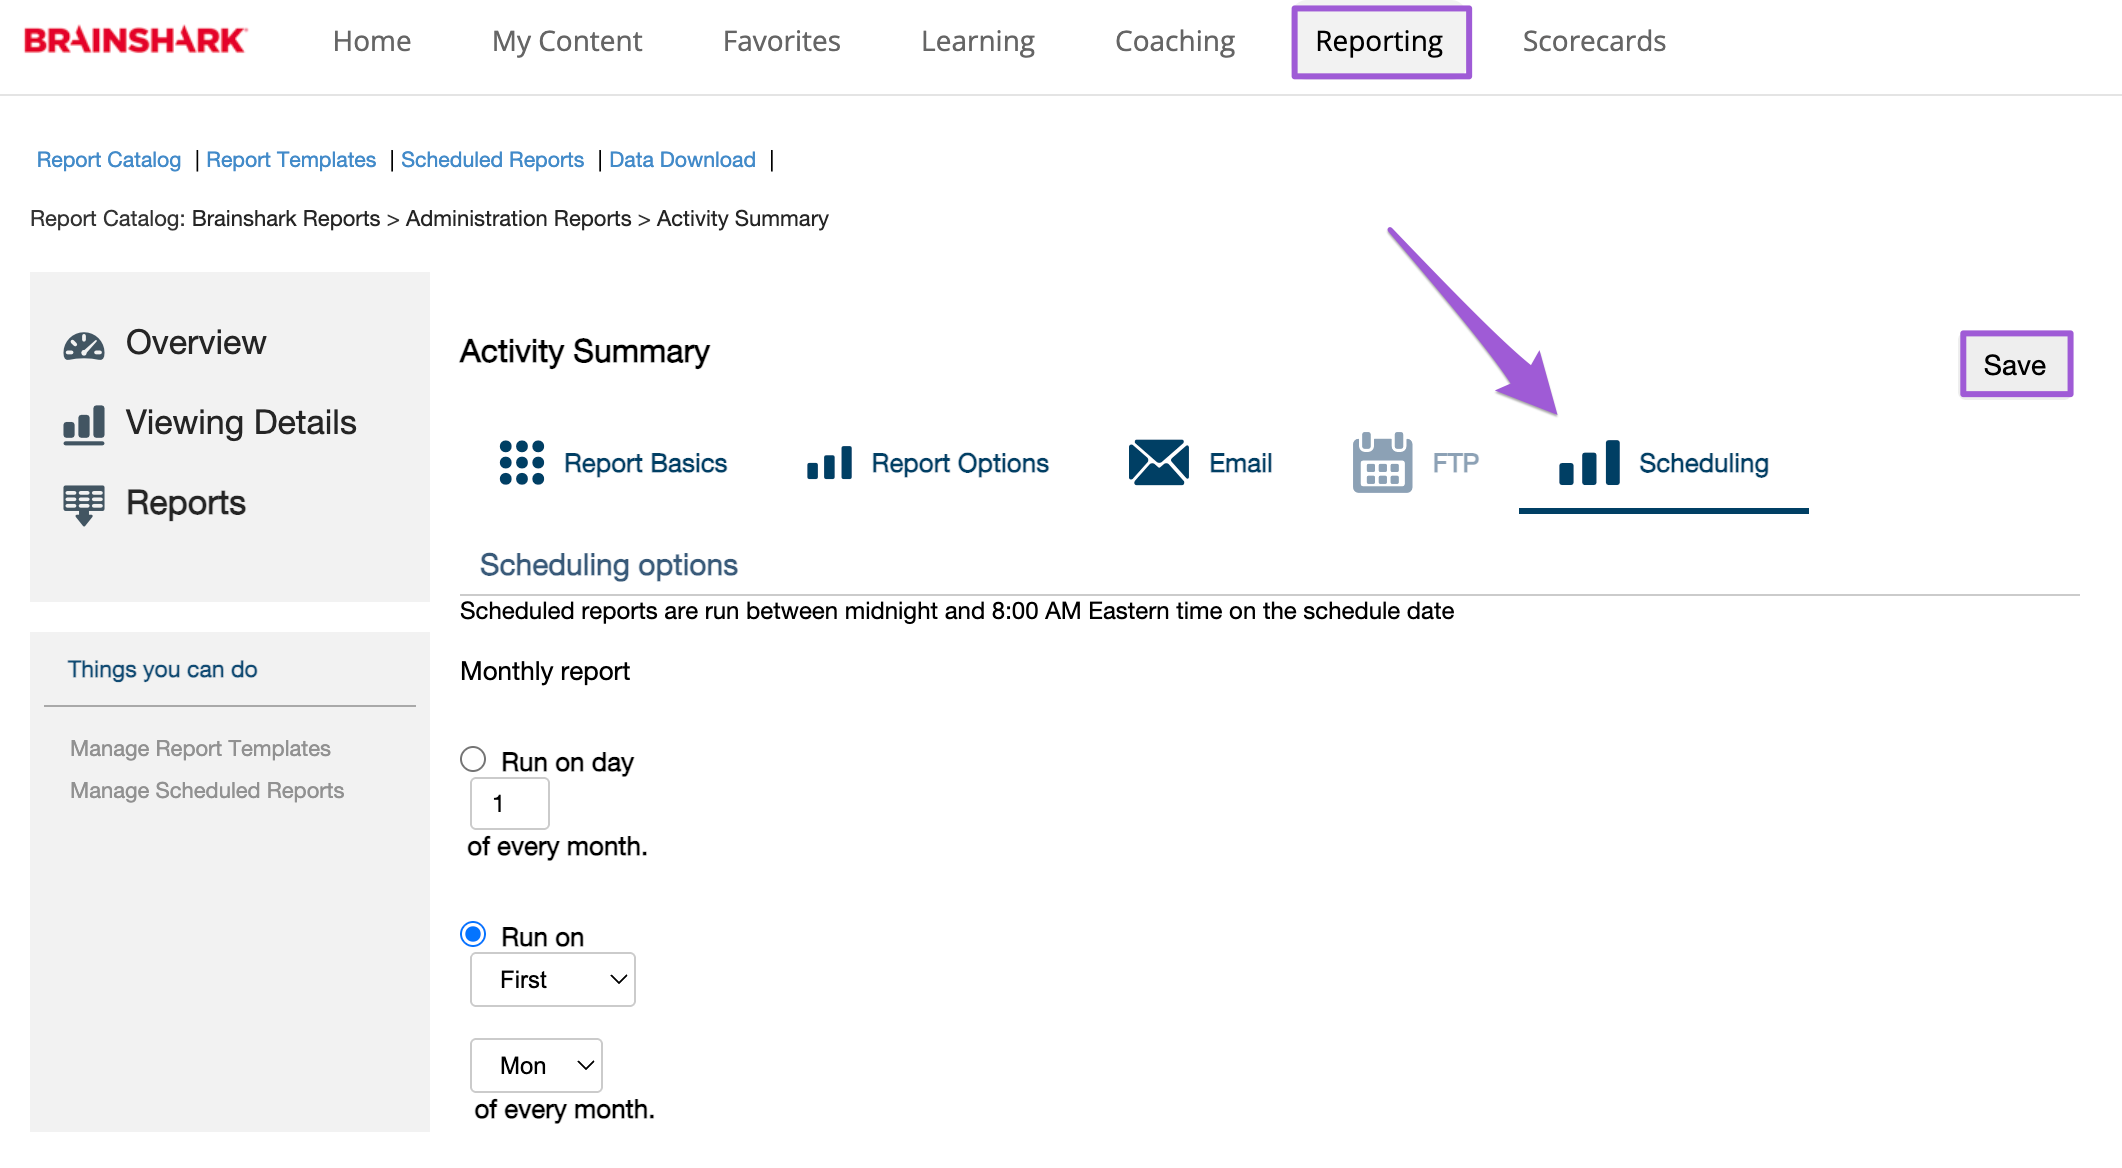This screenshot has width=2122, height=1168.
Task: Click the Manage Scheduled Reports link
Action: point(207,790)
